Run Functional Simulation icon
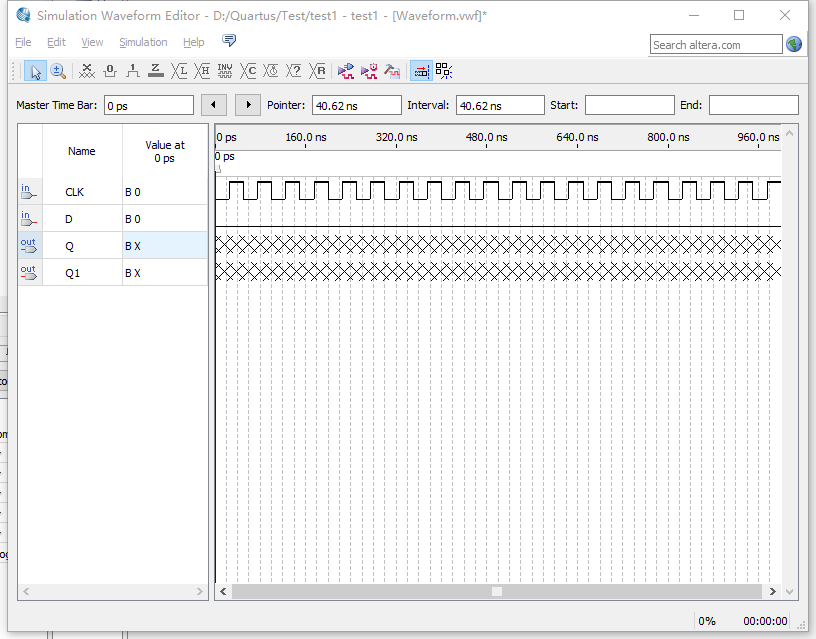The height and width of the screenshot is (639, 816). 346,71
